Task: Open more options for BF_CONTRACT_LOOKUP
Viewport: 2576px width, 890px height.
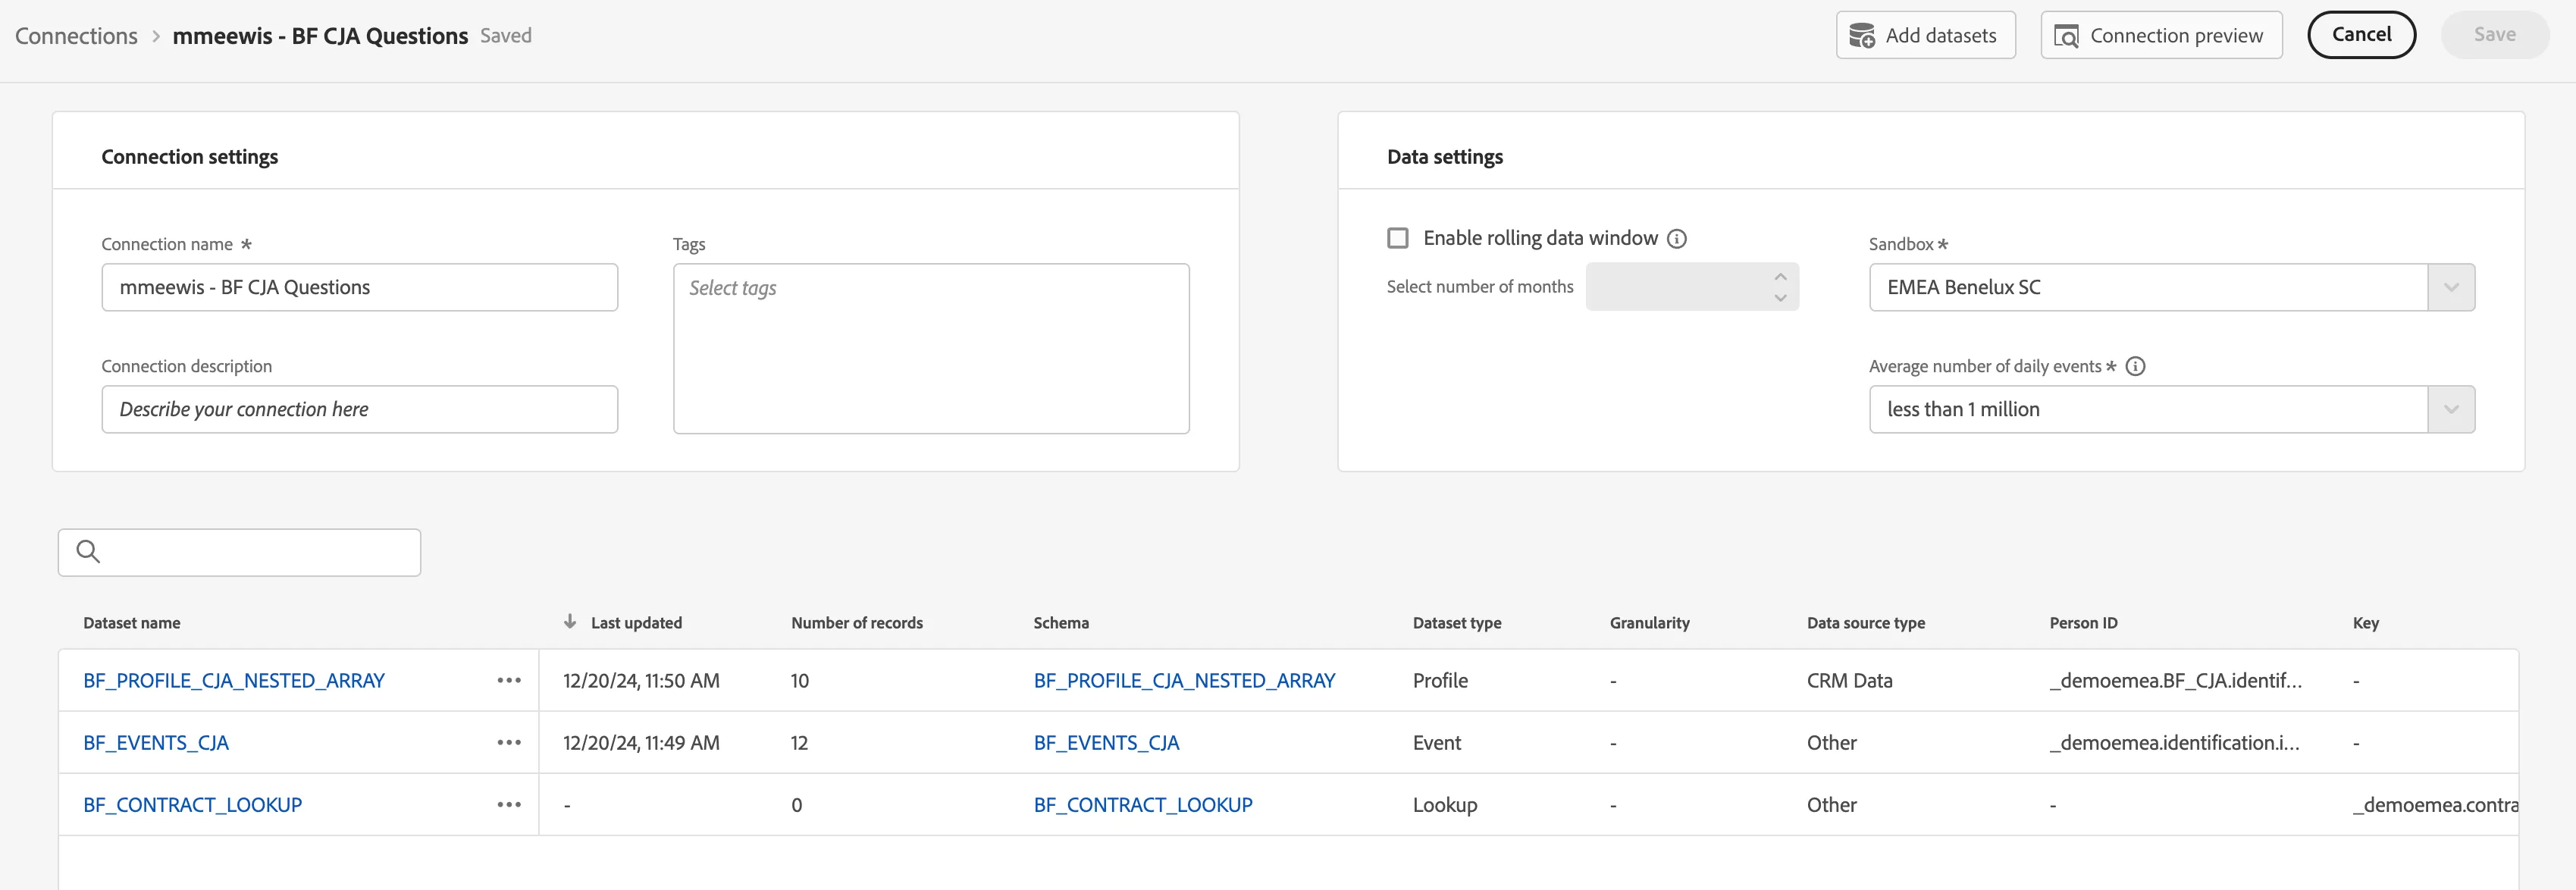Action: pyautogui.click(x=509, y=804)
